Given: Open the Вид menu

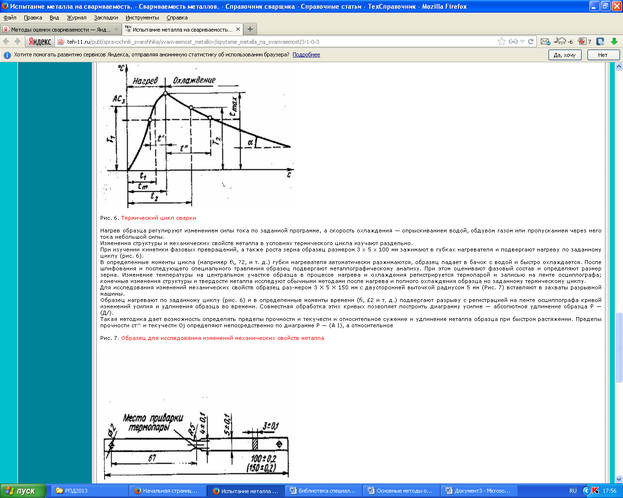Looking at the screenshot, I should (x=54, y=18).
